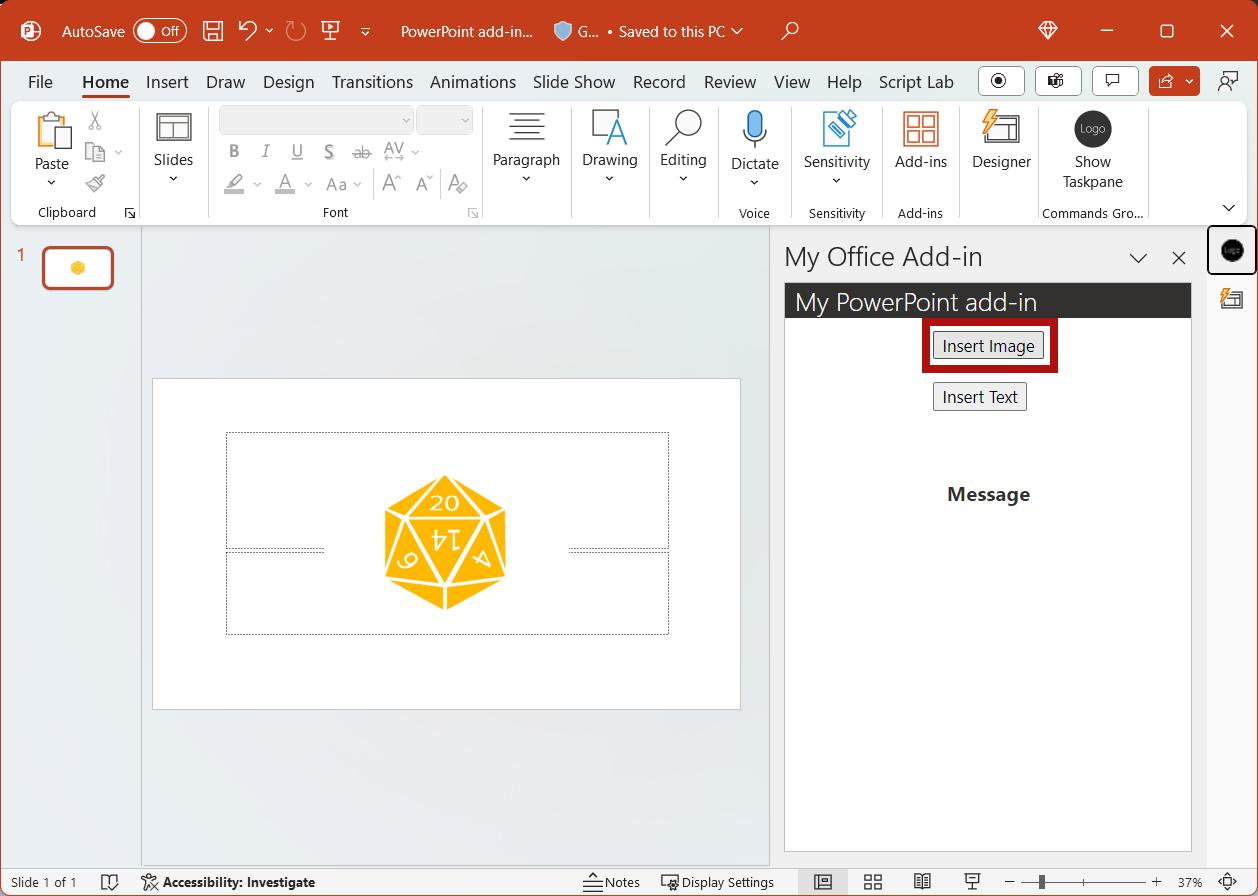Switch to the Script Lab tab

916,82
